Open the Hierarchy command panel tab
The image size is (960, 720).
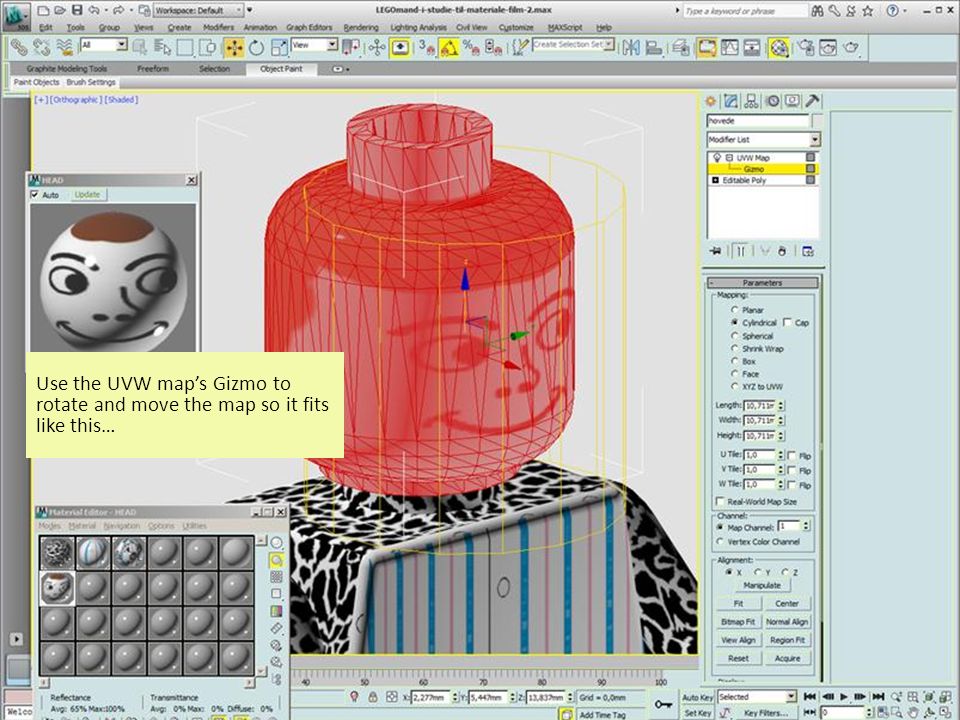(751, 101)
